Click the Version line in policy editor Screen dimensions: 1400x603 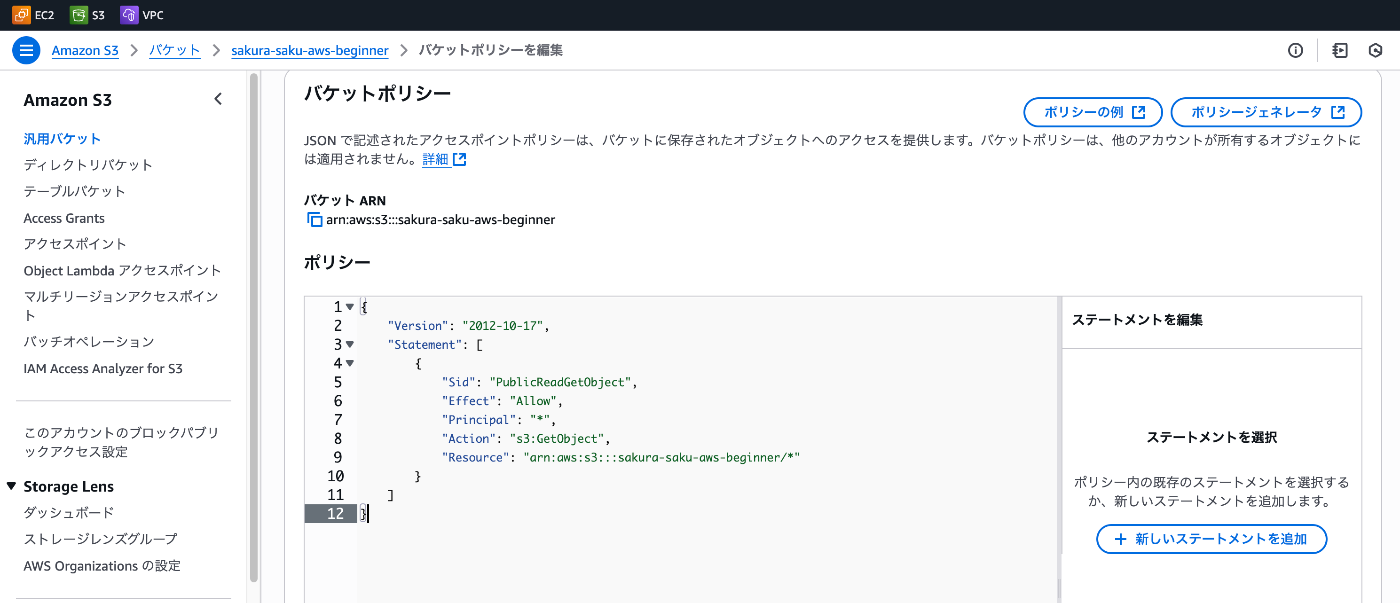pyautogui.click(x=469, y=326)
